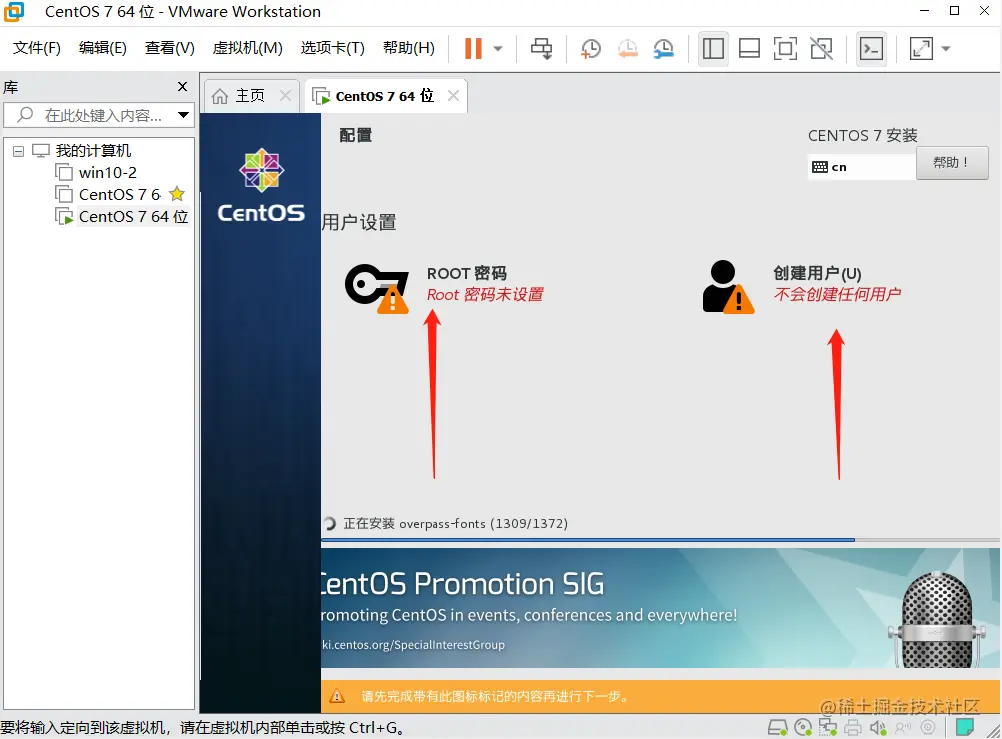The image size is (1002, 739).
Task: Click the printer device icon in status bar
Action: 853,728
